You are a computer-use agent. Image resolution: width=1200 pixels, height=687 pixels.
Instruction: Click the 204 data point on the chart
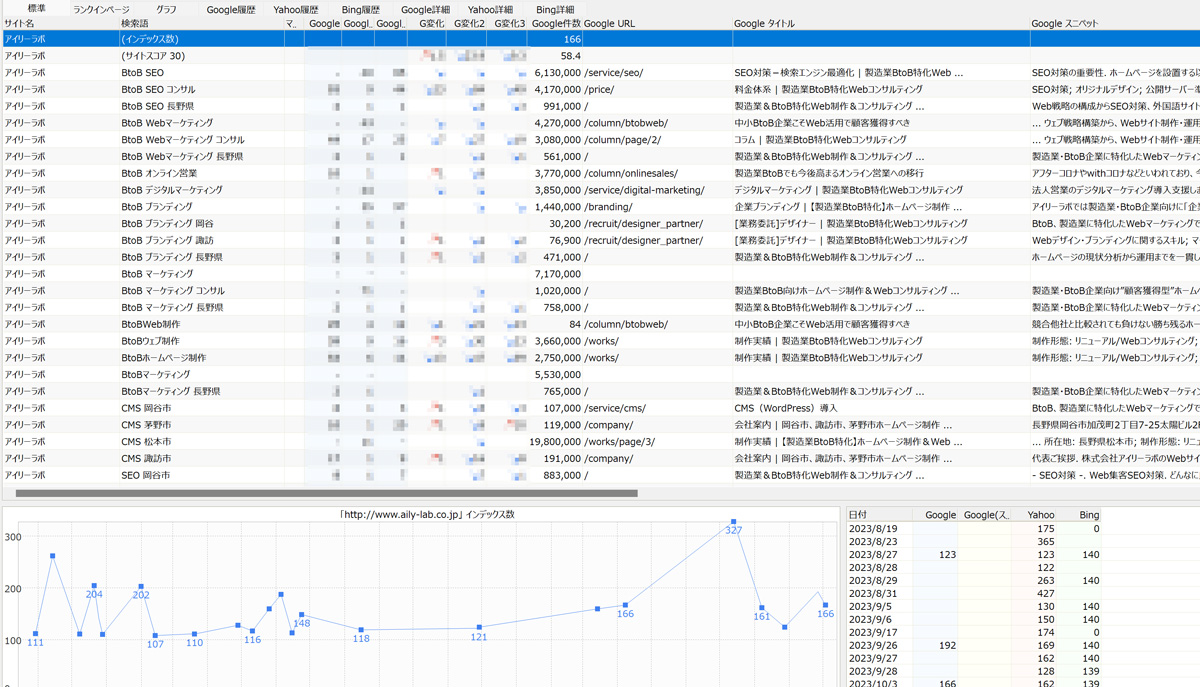94,586
